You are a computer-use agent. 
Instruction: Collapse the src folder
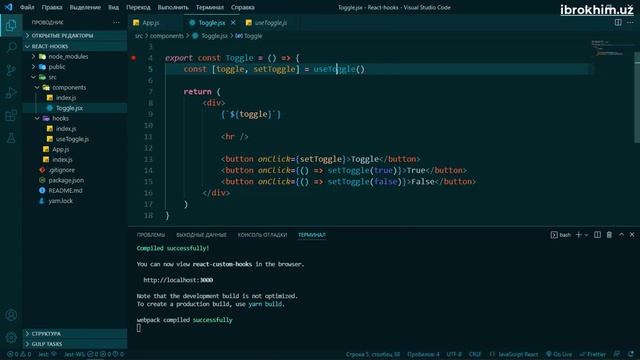75,77
